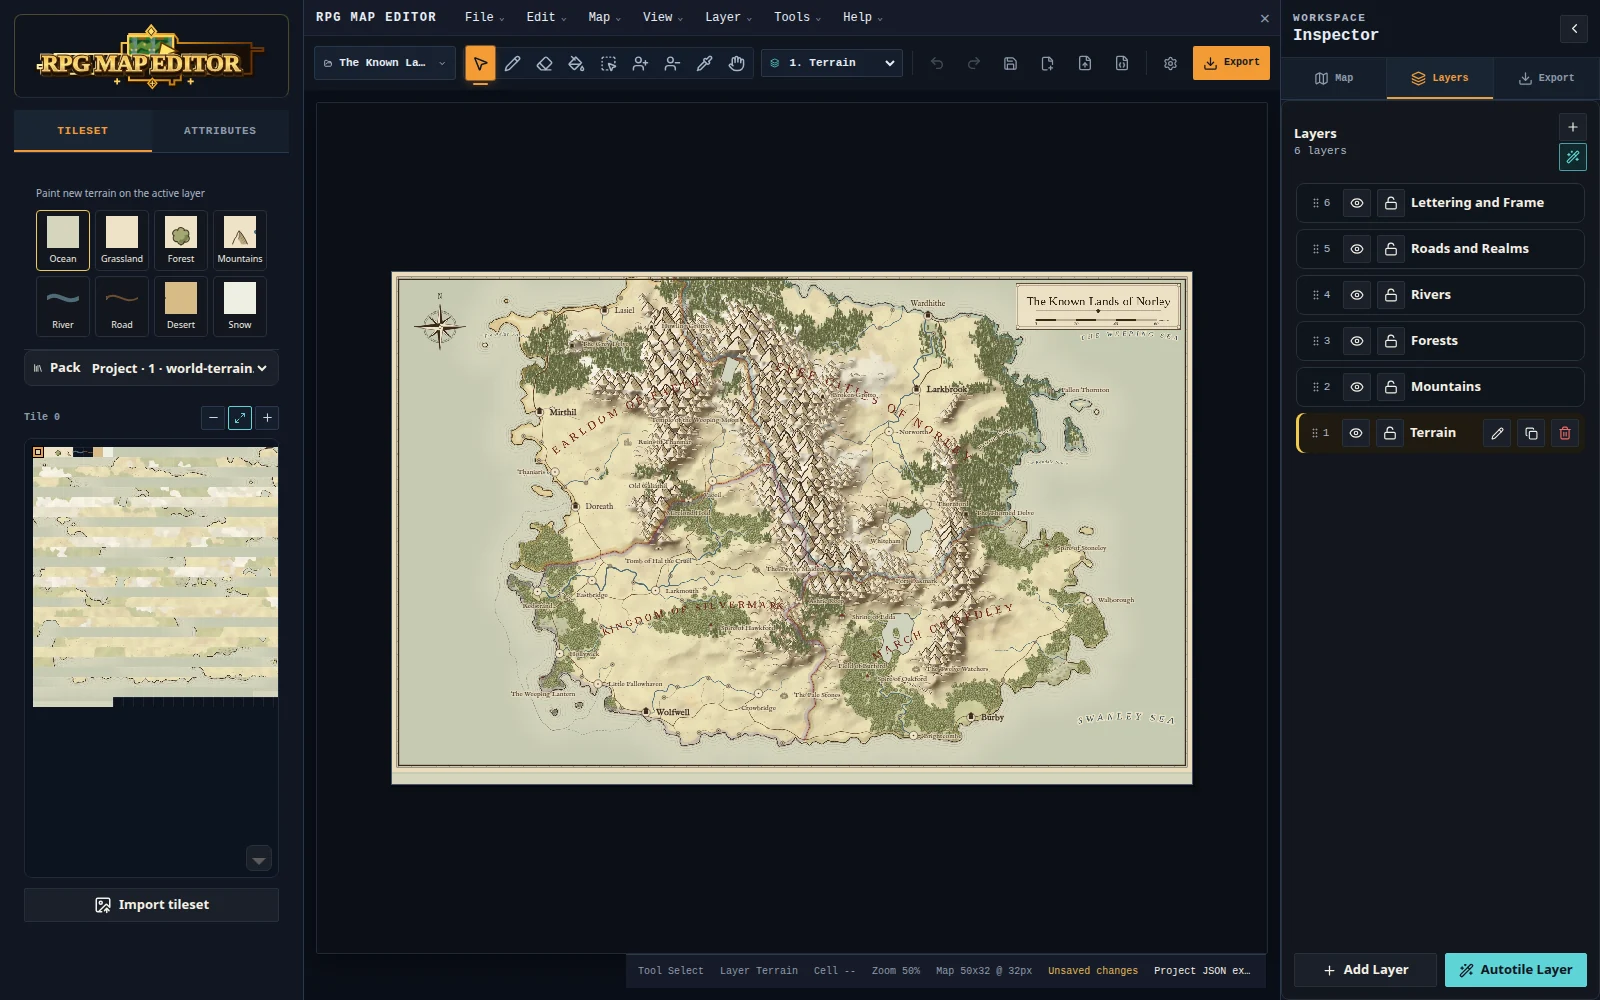
Task: Open the active layer dropdown '1. Terrain'
Action: 832,63
